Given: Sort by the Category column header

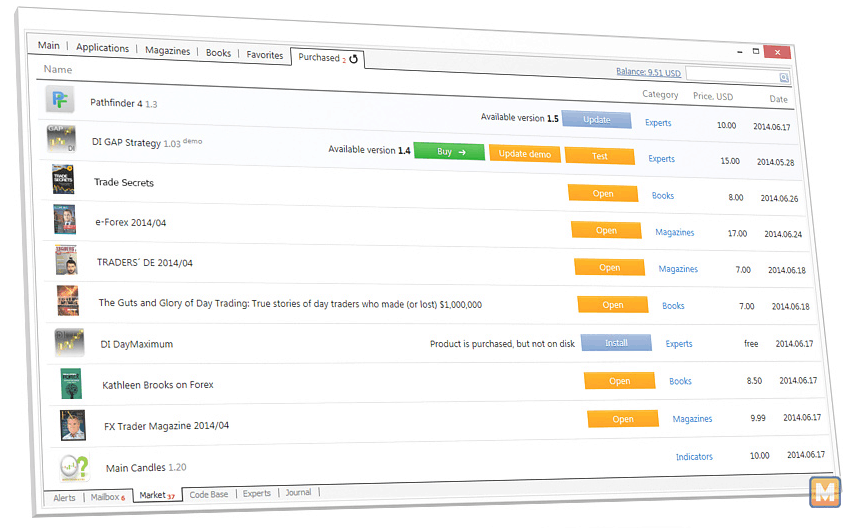Looking at the screenshot, I should click(x=660, y=94).
